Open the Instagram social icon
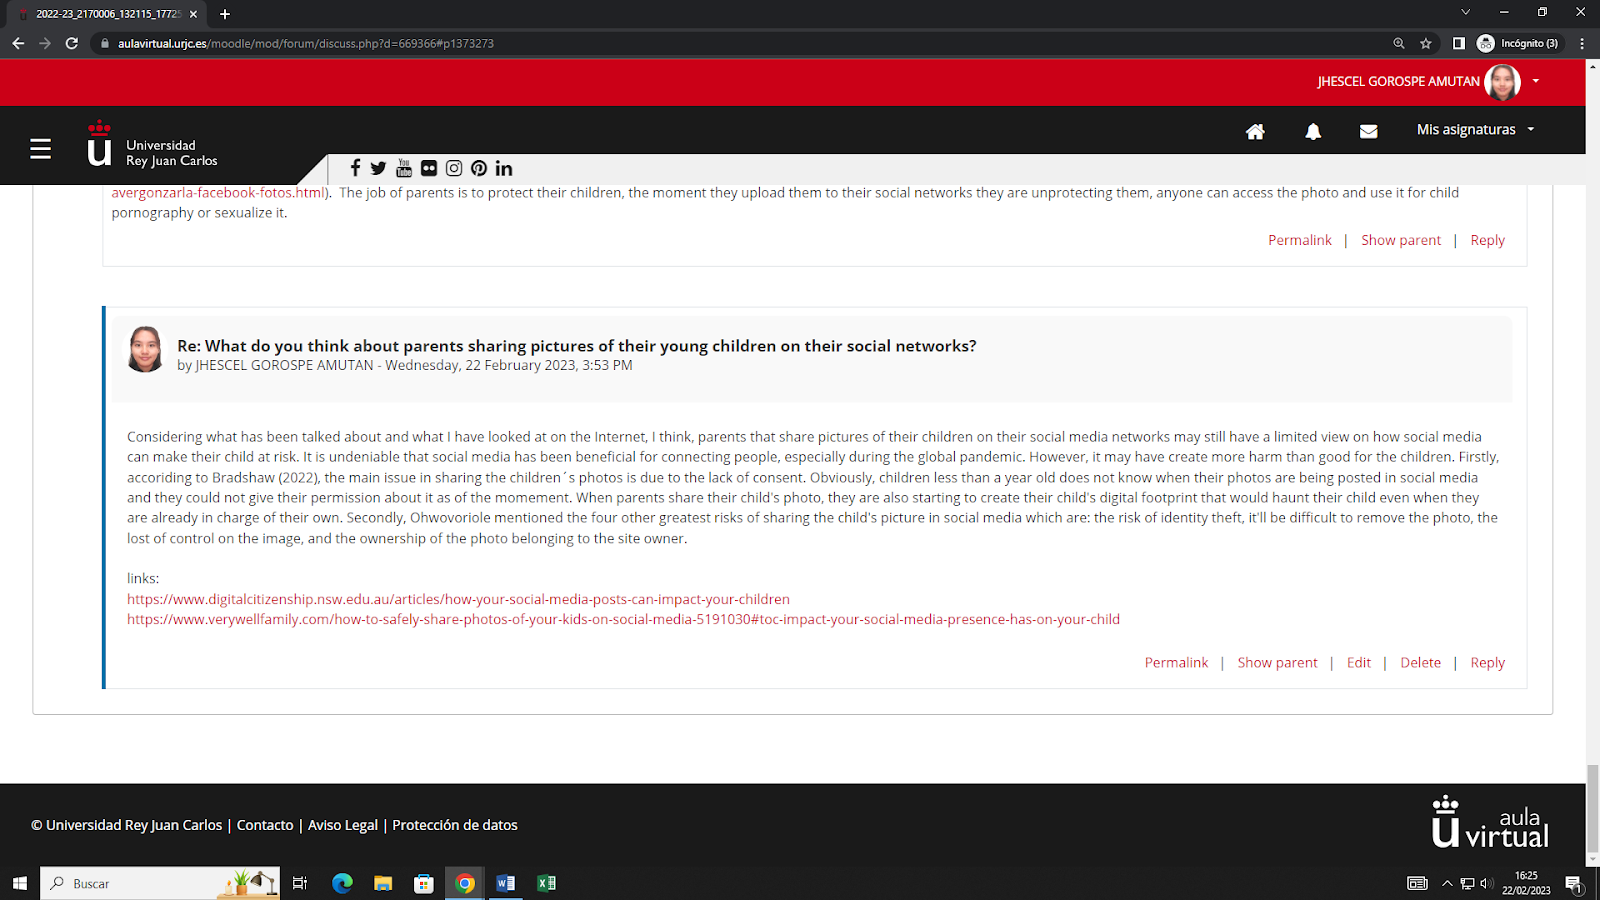Viewport: 1600px width, 900px height. [454, 168]
